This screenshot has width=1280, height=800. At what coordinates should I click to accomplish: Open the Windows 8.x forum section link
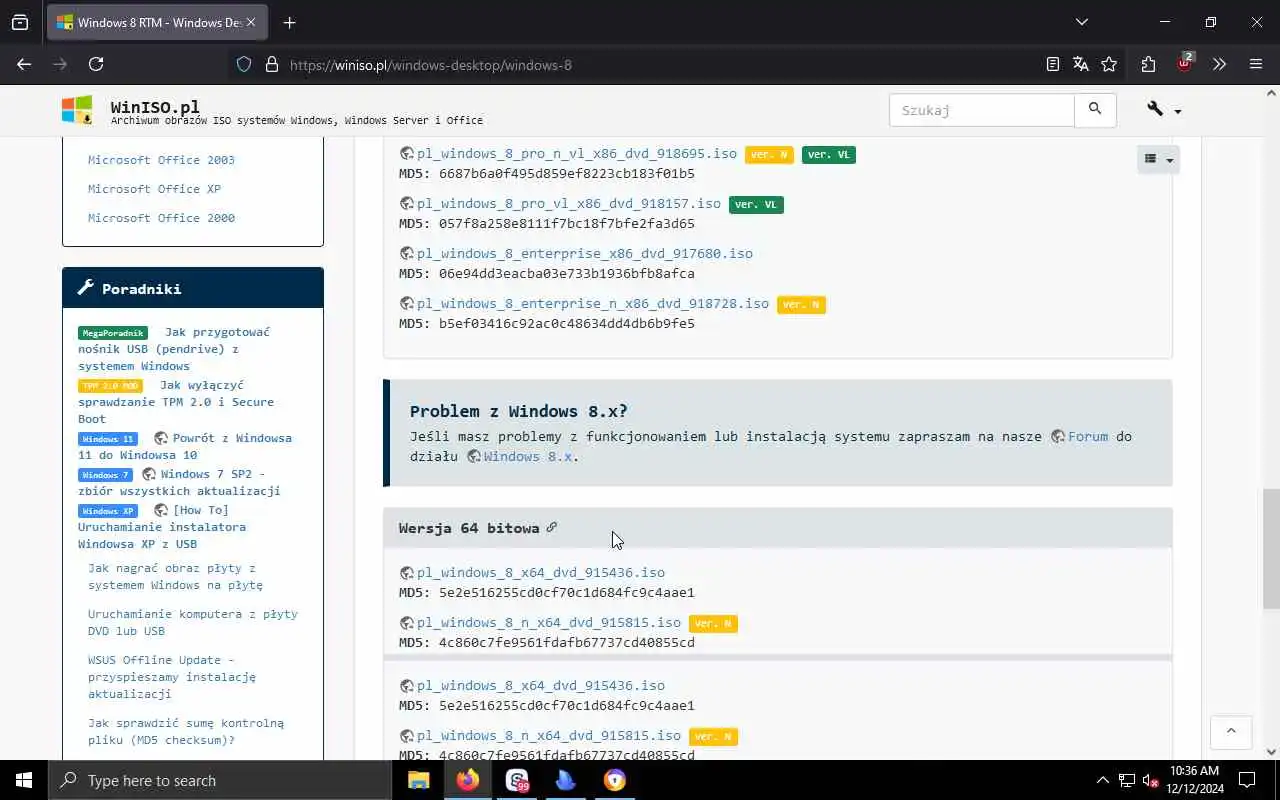point(528,457)
